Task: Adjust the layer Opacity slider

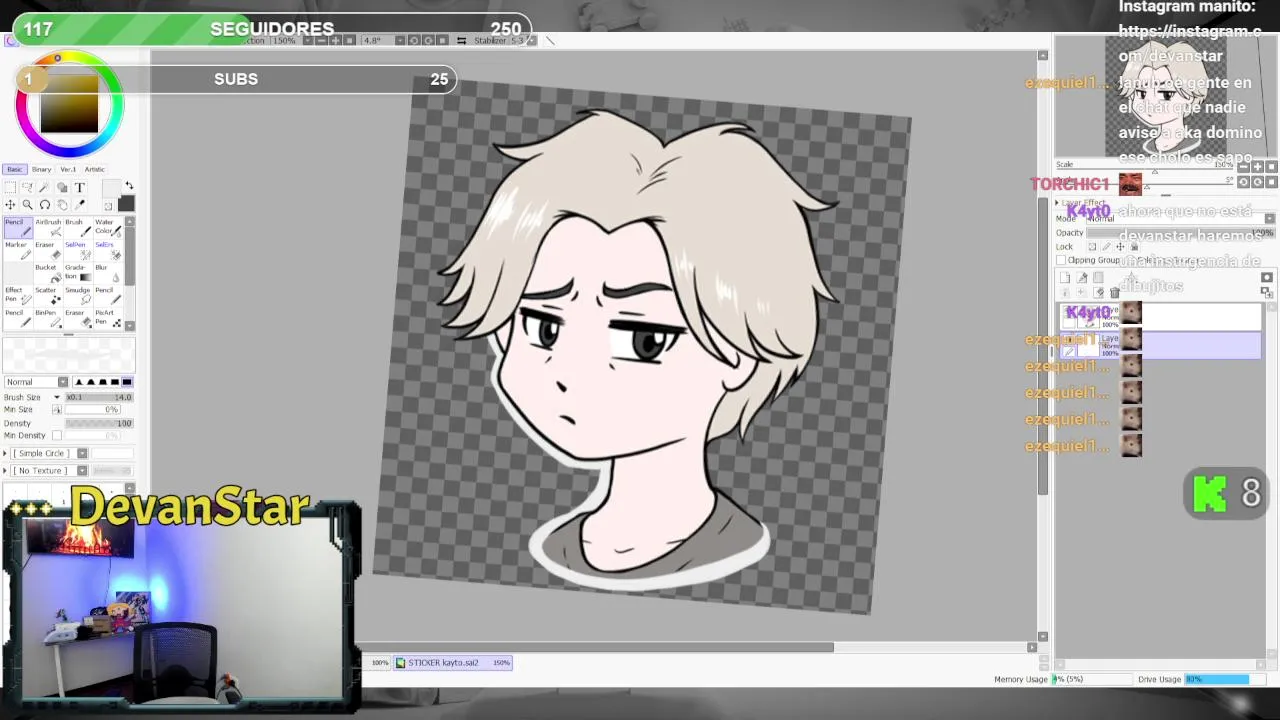Action: [x=1180, y=233]
